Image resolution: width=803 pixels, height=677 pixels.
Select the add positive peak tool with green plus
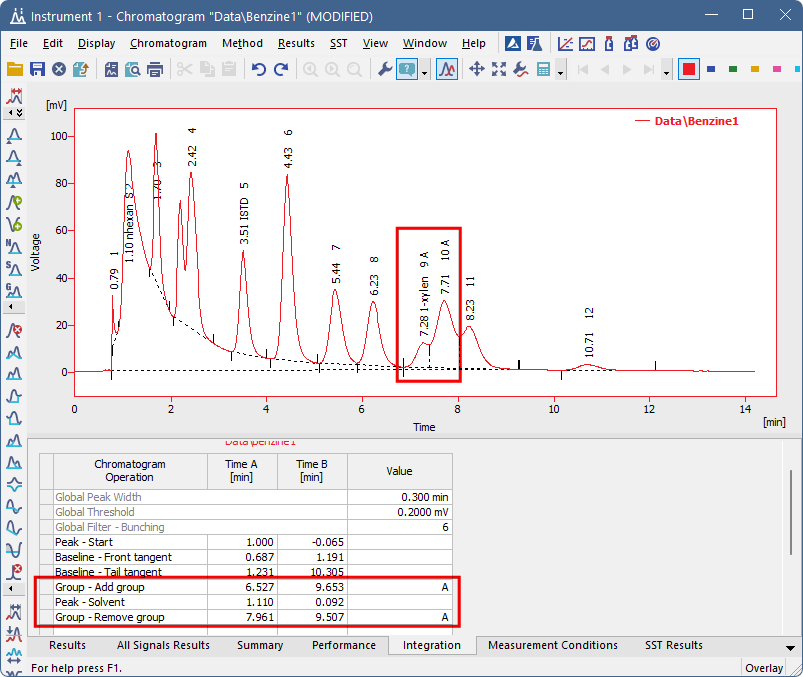point(14,202)
